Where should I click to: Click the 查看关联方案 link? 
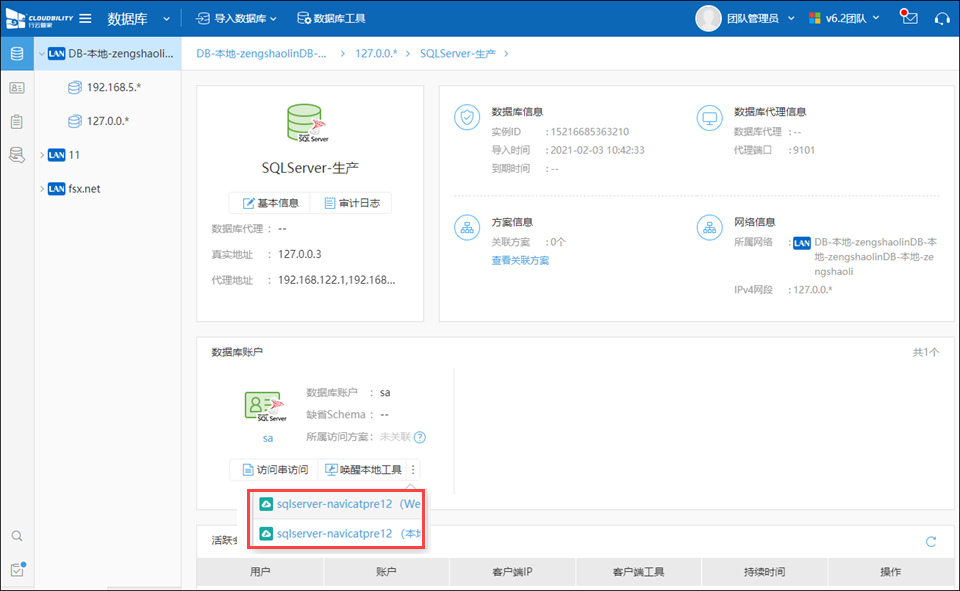(x=520, y=260)
